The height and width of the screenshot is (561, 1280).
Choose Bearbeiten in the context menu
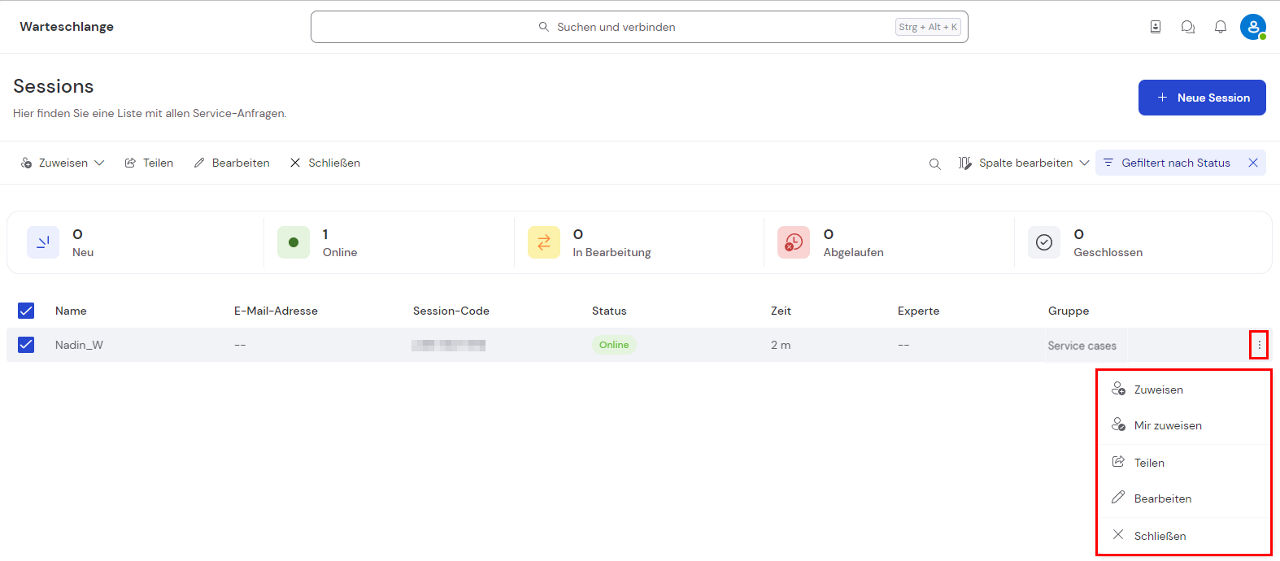coord(1184,498)
